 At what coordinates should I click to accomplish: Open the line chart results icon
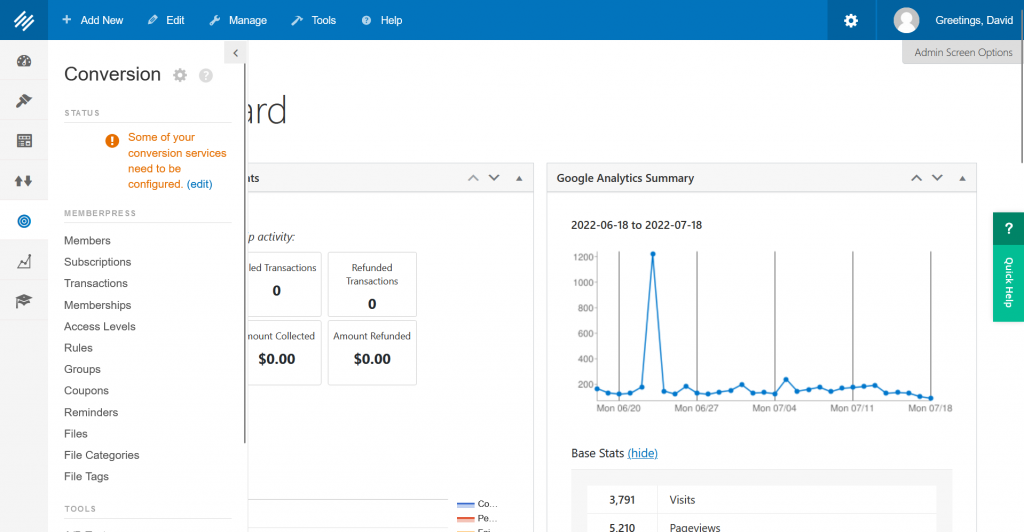[24, 261]
